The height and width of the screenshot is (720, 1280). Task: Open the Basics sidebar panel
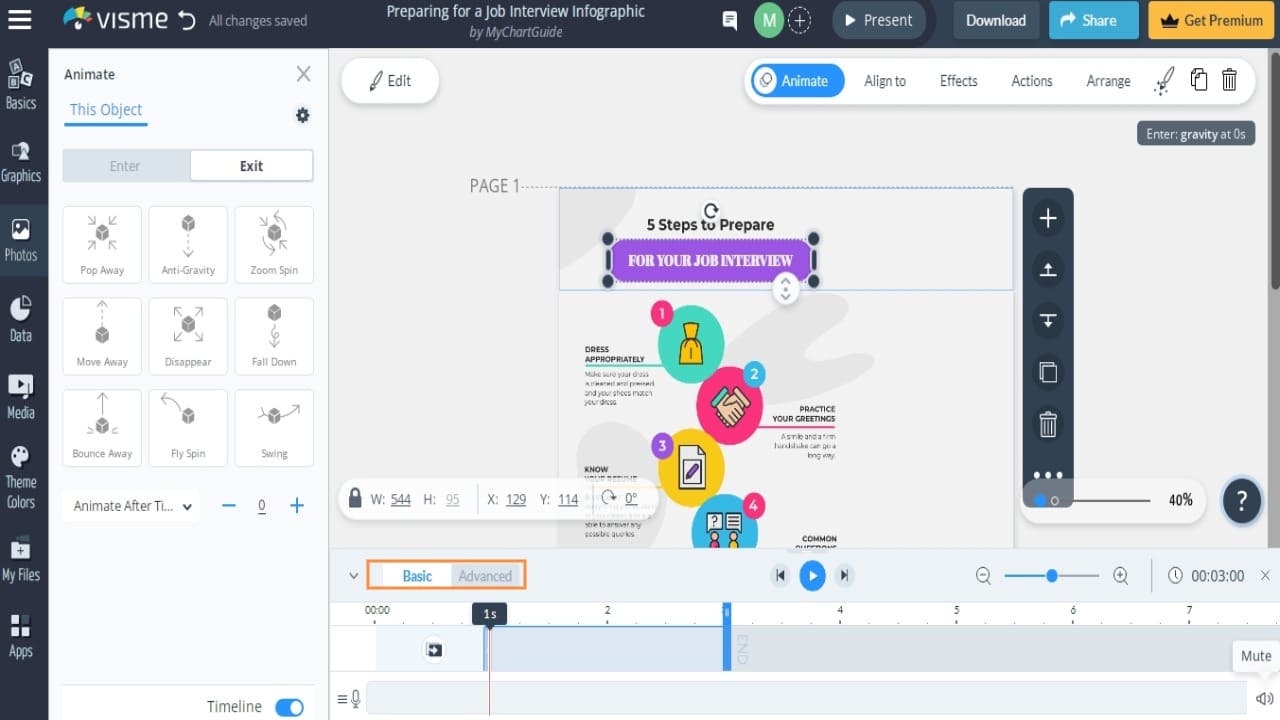point(21,84)
